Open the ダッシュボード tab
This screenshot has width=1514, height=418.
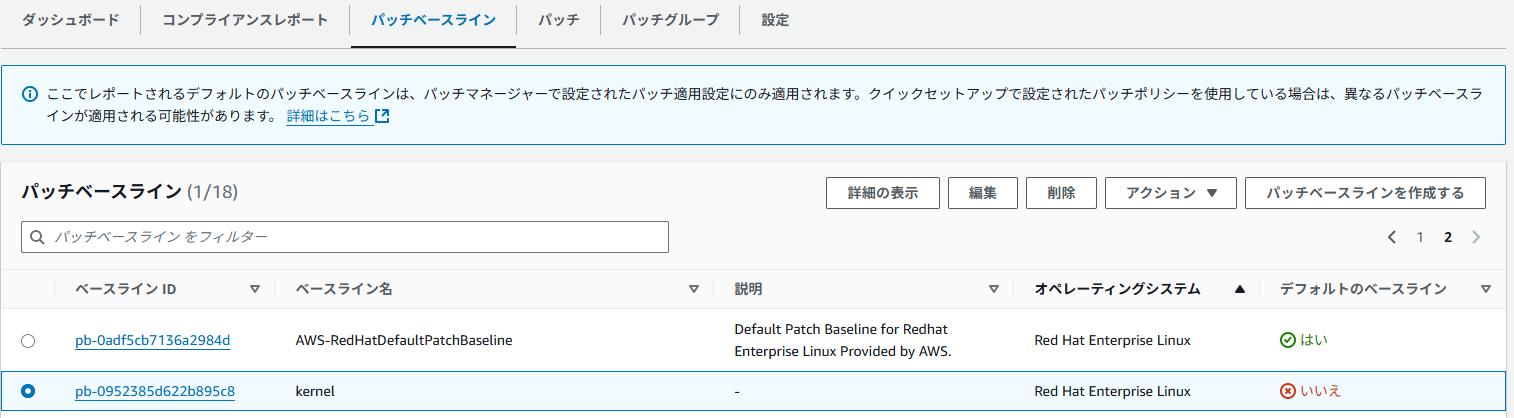70,20
